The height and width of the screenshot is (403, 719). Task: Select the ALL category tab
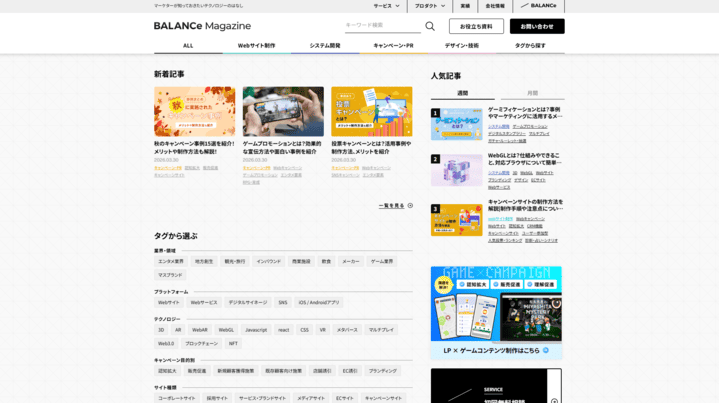coord(188,46)
